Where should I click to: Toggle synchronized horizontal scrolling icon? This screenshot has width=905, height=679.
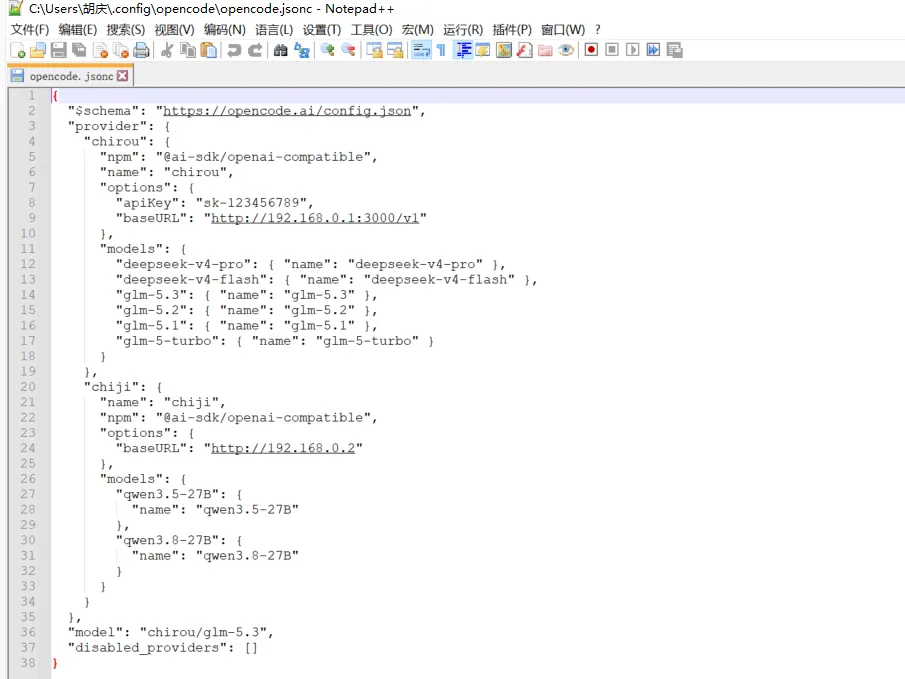click(395, 50)
